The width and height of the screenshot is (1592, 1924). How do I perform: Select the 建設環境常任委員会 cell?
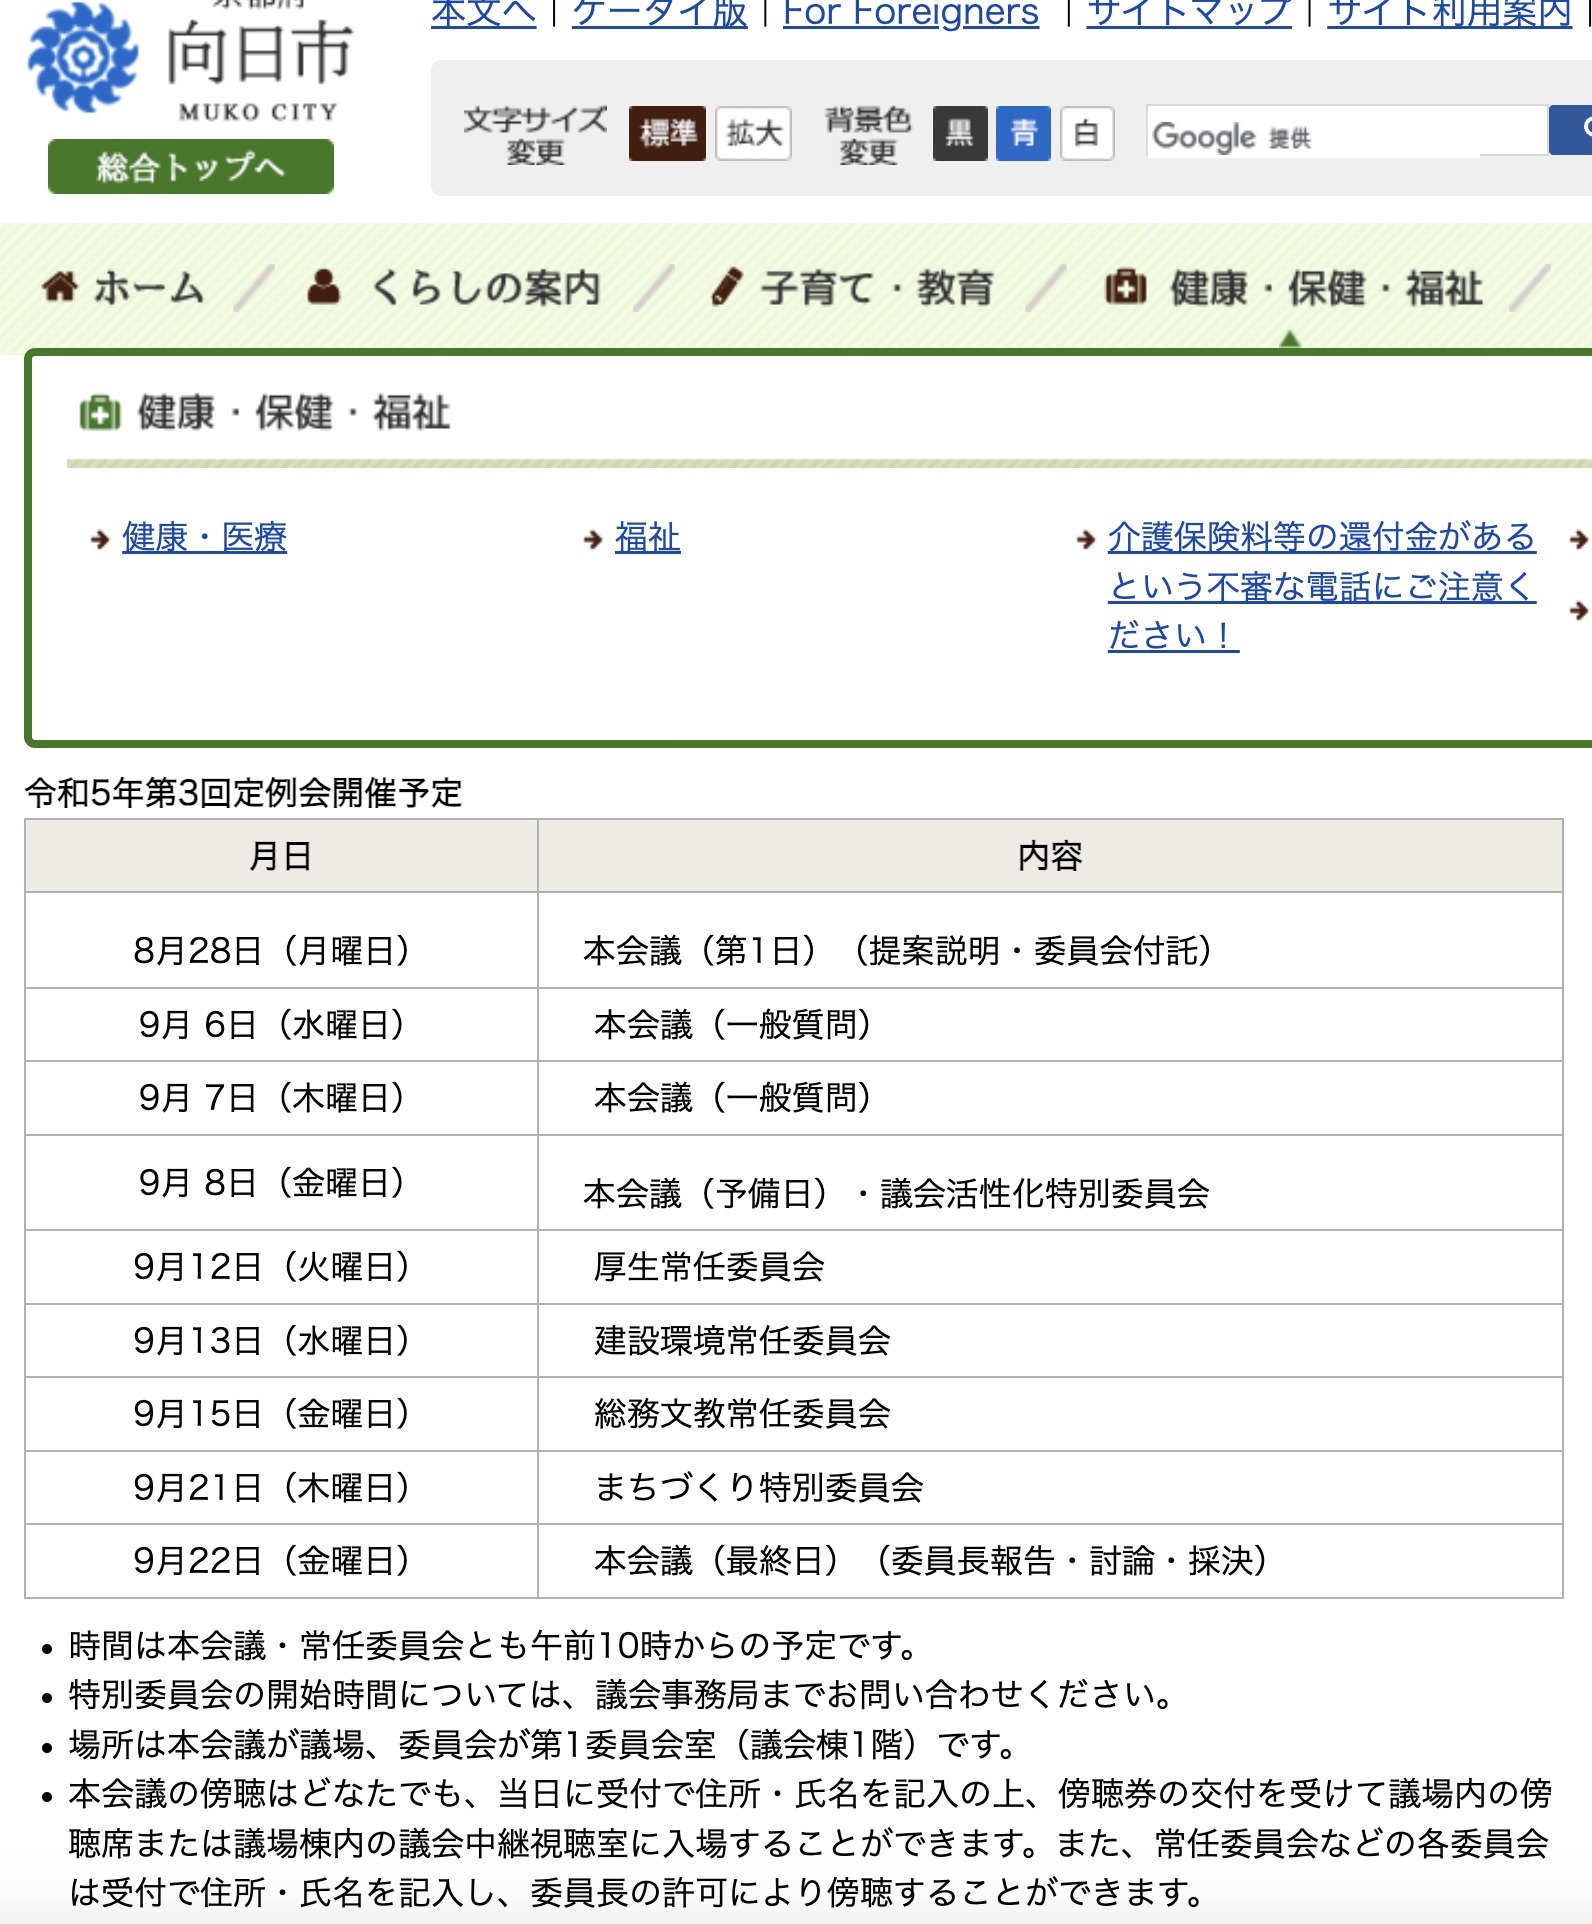point(1050,1341)
